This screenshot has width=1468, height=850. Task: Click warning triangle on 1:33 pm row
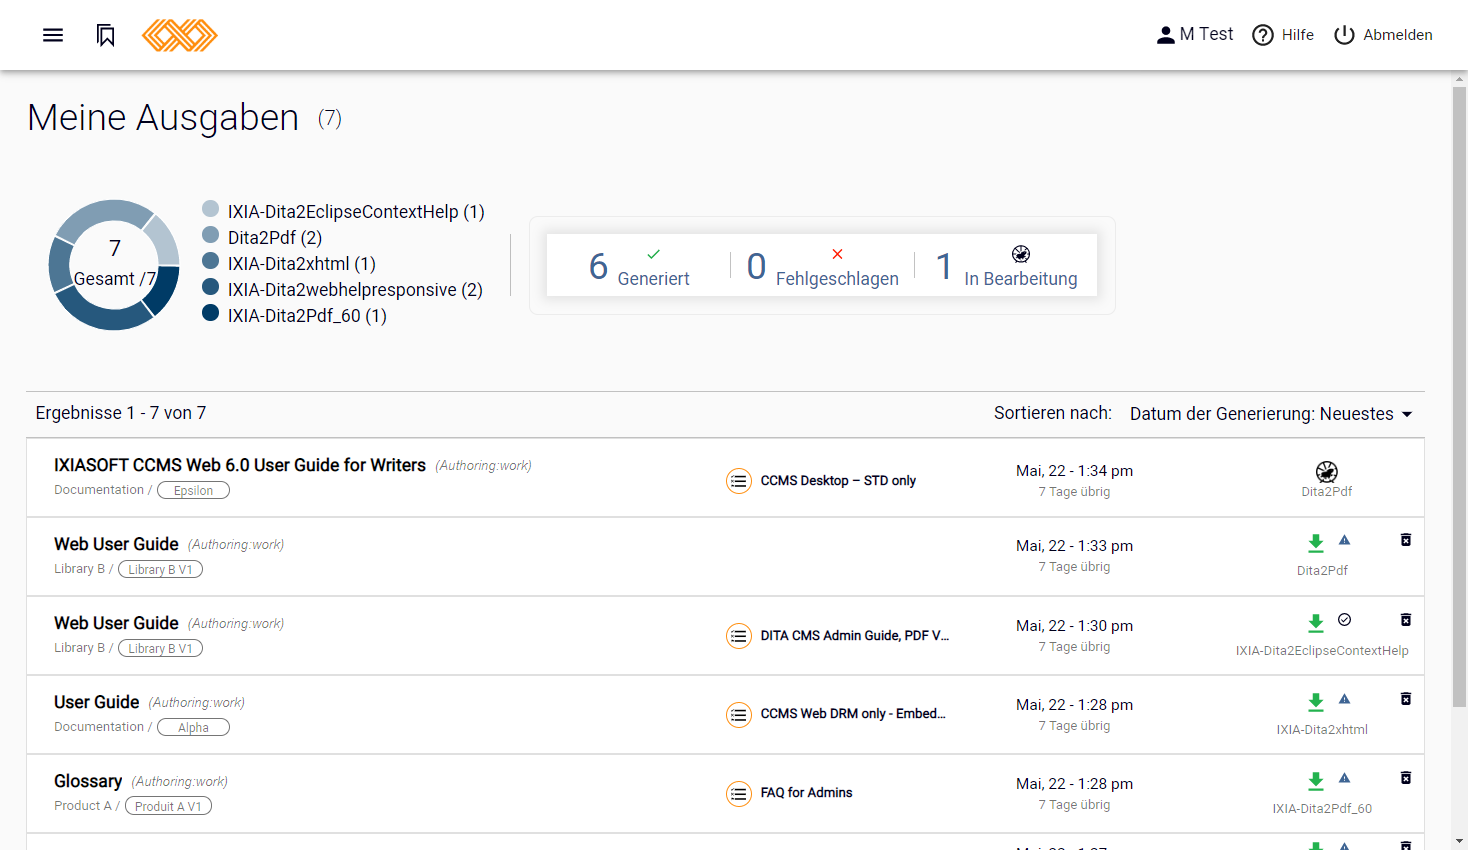pos(1345,540)
